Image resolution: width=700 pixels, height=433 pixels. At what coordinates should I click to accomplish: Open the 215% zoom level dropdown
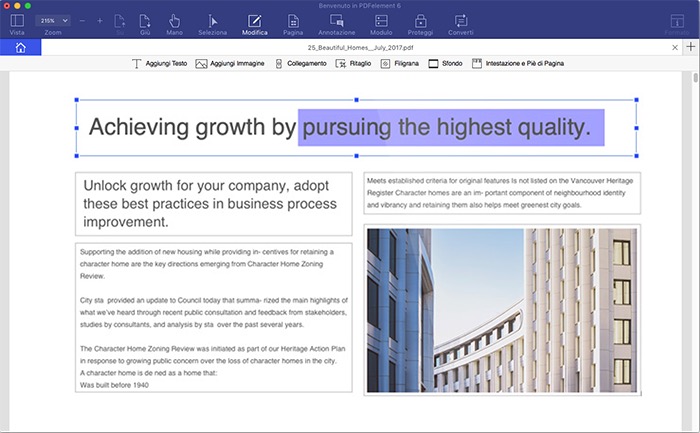[53, 21]
